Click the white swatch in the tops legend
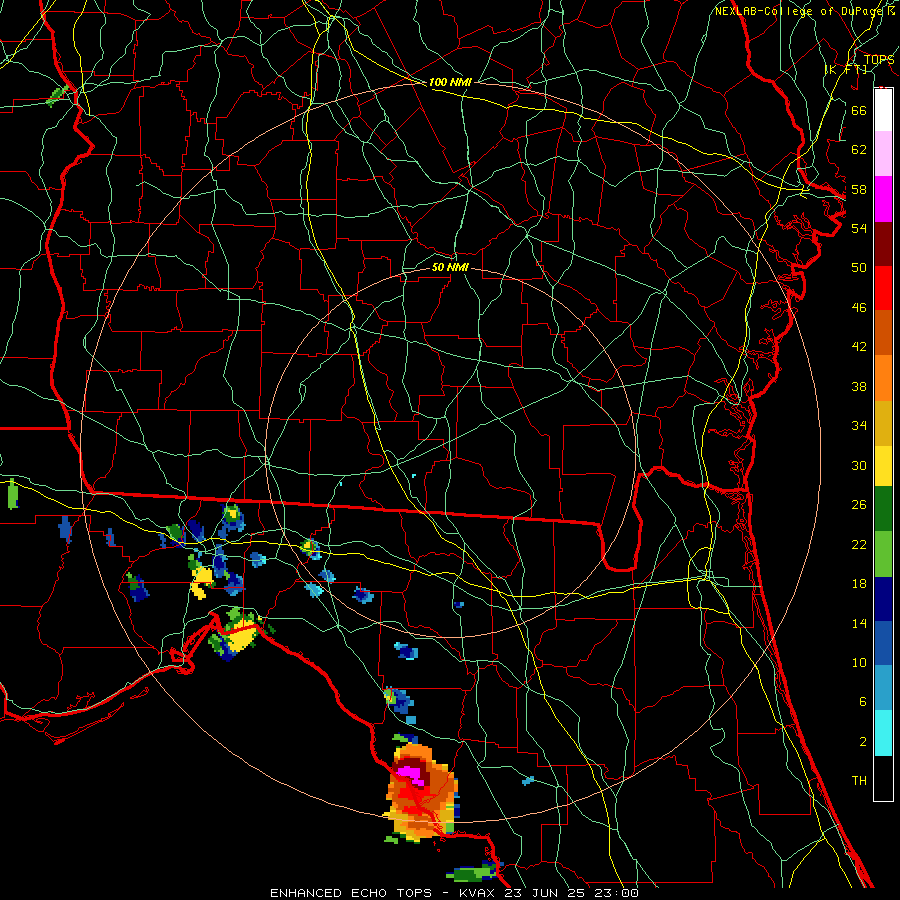Image resolution: width=900 pixels, height=900 pixels. tap(883, 110)
